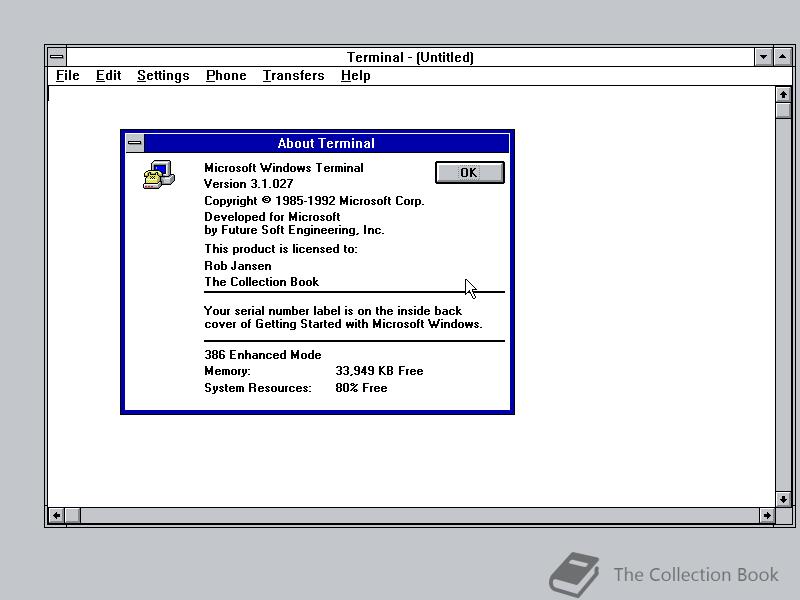This screenshot has width=800, height=600.
Task: Click "This product is licensed to:" text
Action: click(x=281, y=249)
